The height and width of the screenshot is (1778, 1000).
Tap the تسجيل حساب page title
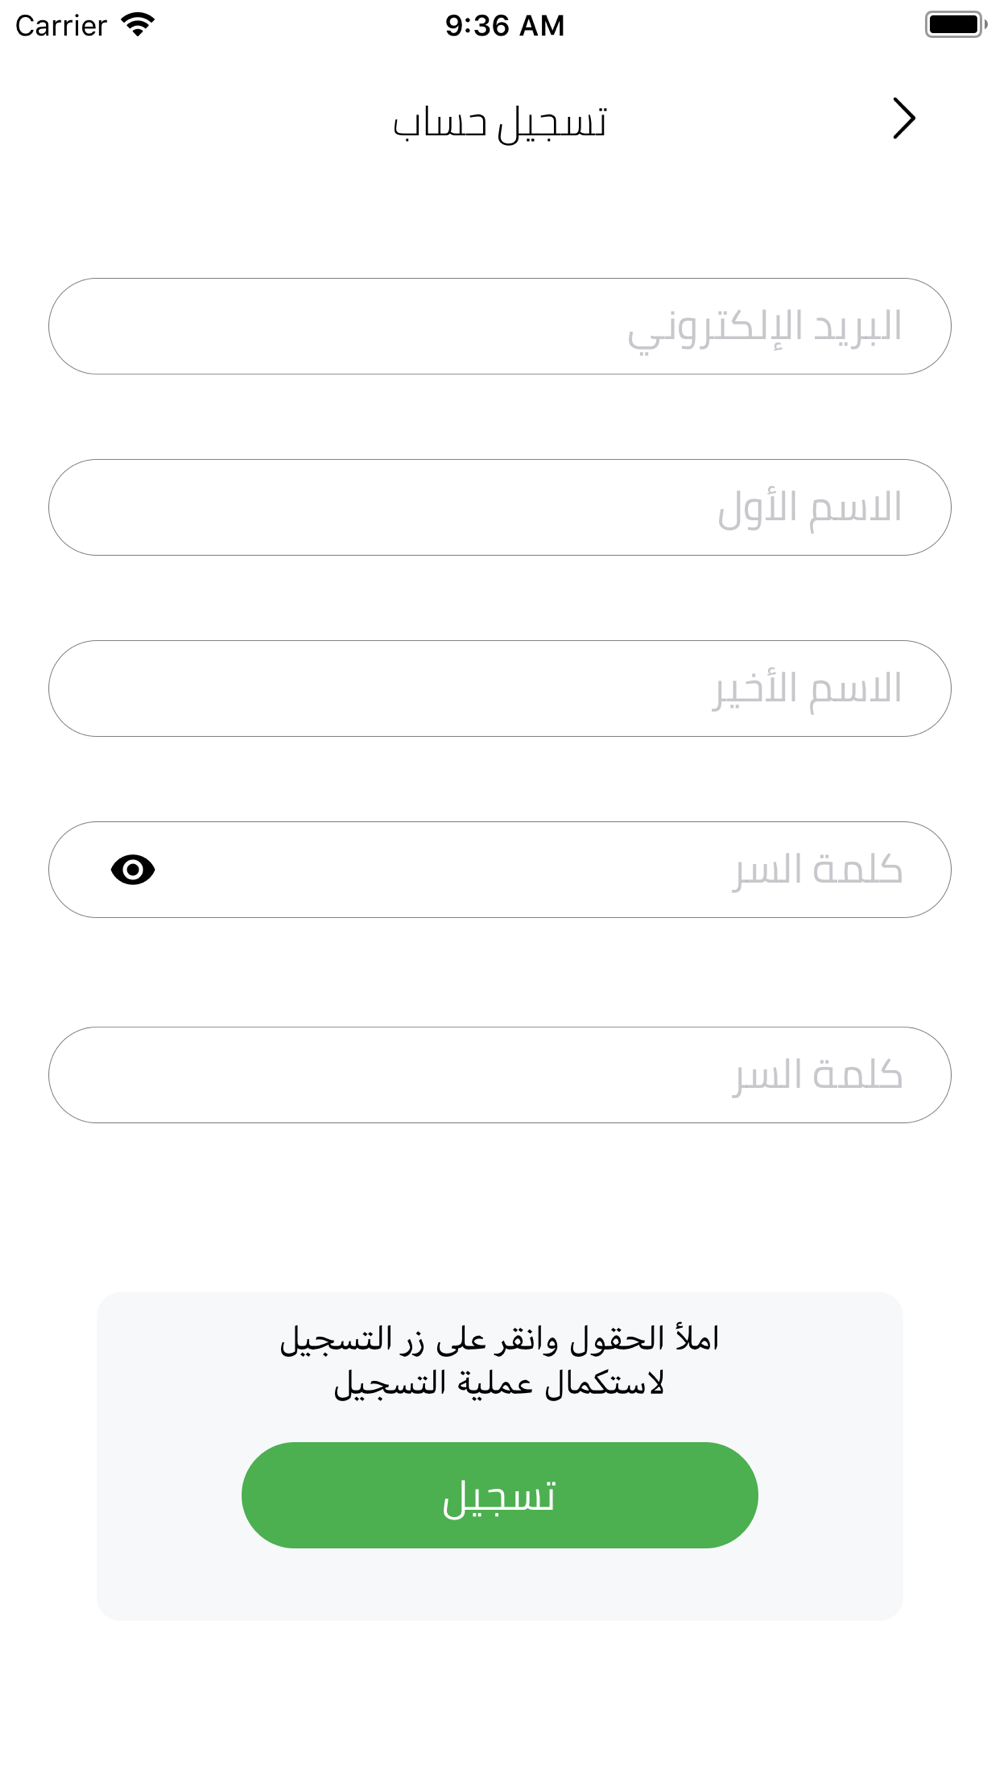pyautogui.click(x=500, y=122)
